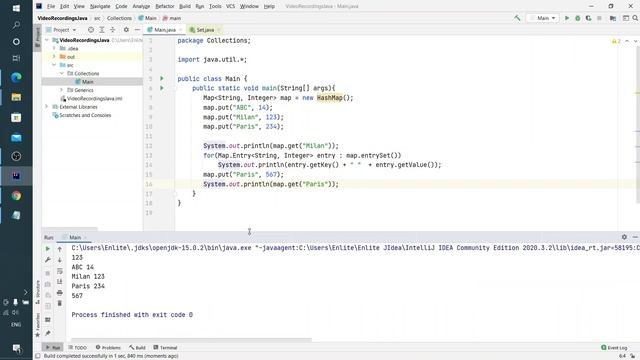Viewport: 640px width, 360px height.
Task: Run Main with coverage icon
Action: point(588,18)
